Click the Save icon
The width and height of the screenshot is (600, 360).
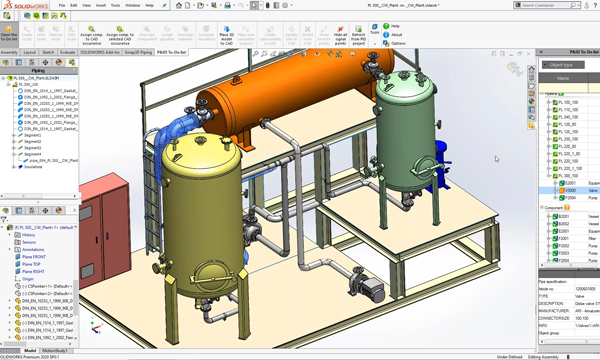[214, 5]
